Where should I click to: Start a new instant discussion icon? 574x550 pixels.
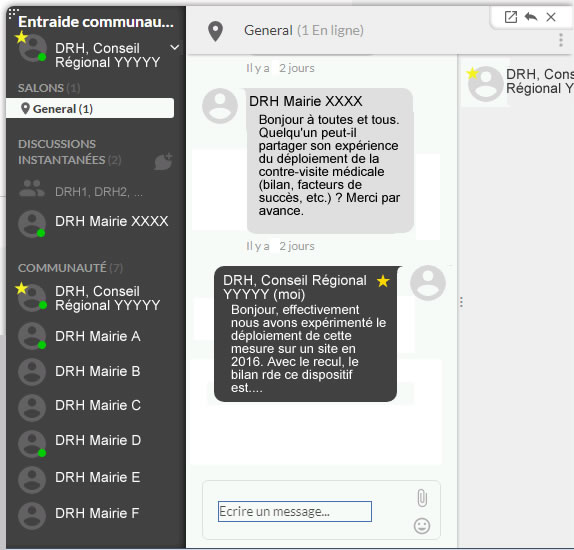click(163, 161)
